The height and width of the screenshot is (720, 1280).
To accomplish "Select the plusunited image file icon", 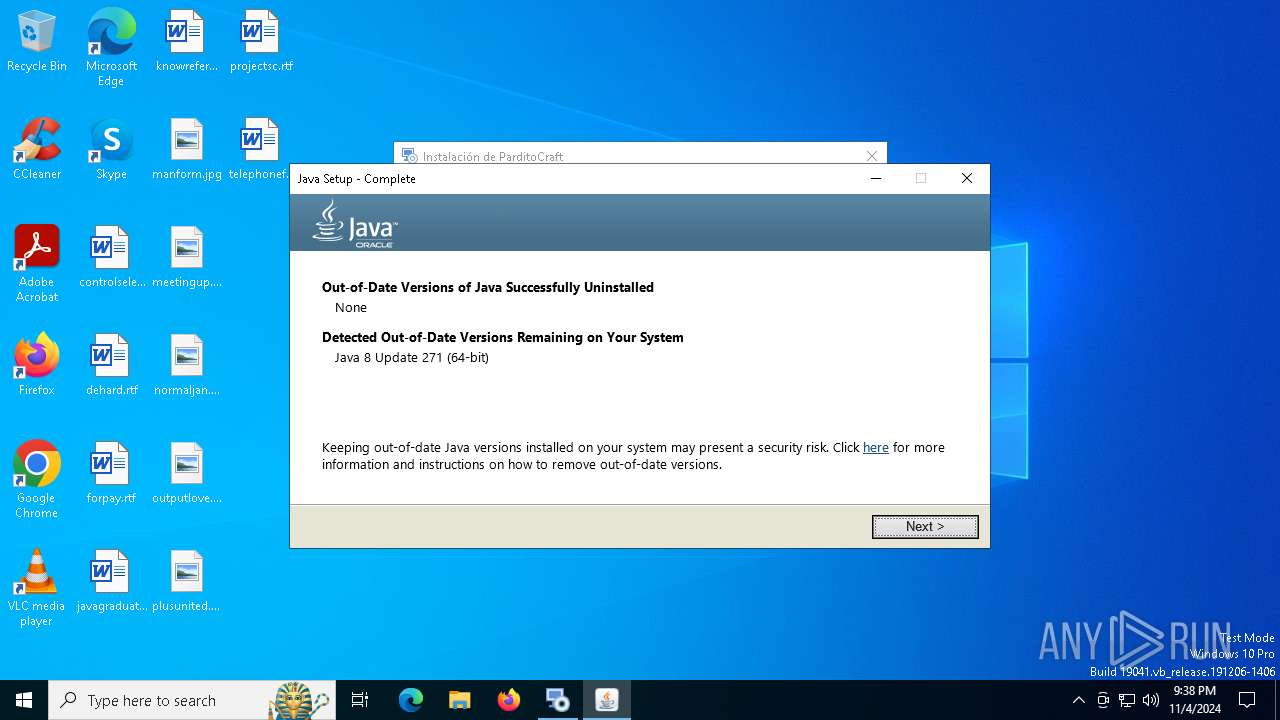I will pos(187,581).
